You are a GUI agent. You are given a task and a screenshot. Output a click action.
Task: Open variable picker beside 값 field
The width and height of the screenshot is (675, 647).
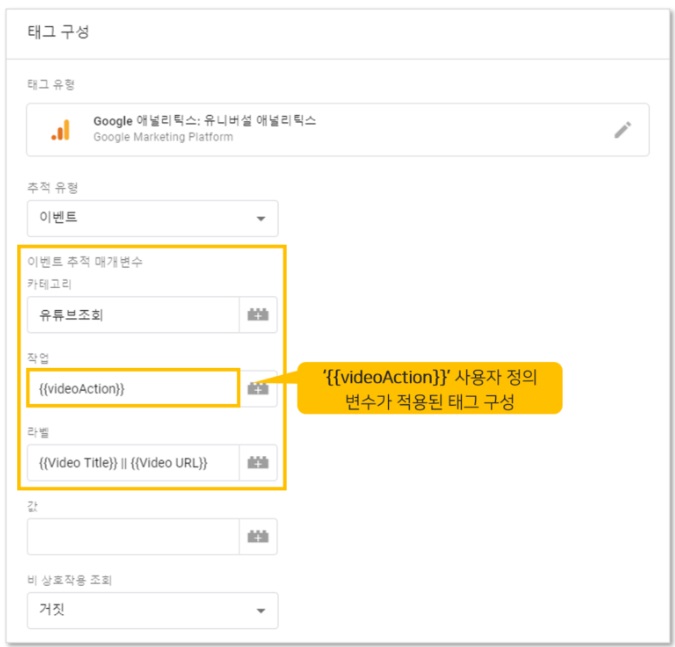[258, 537]
